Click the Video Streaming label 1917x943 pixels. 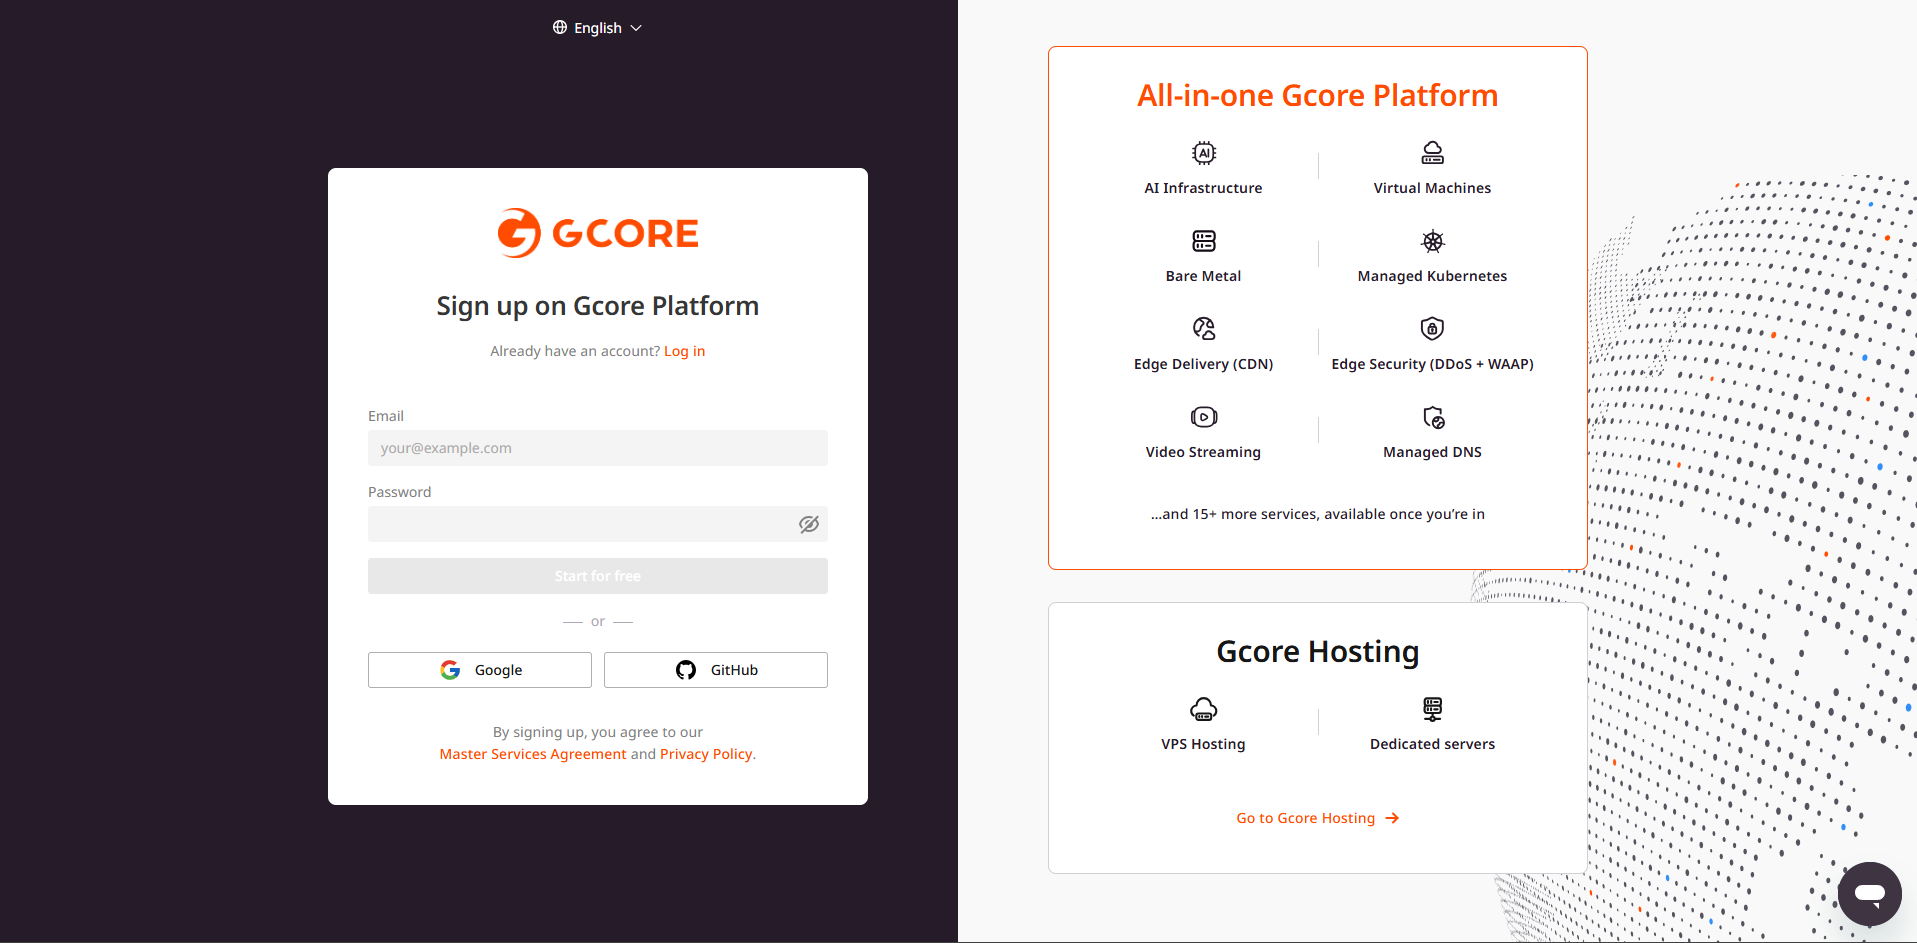pyautogui.click(x=1203, y=452)
